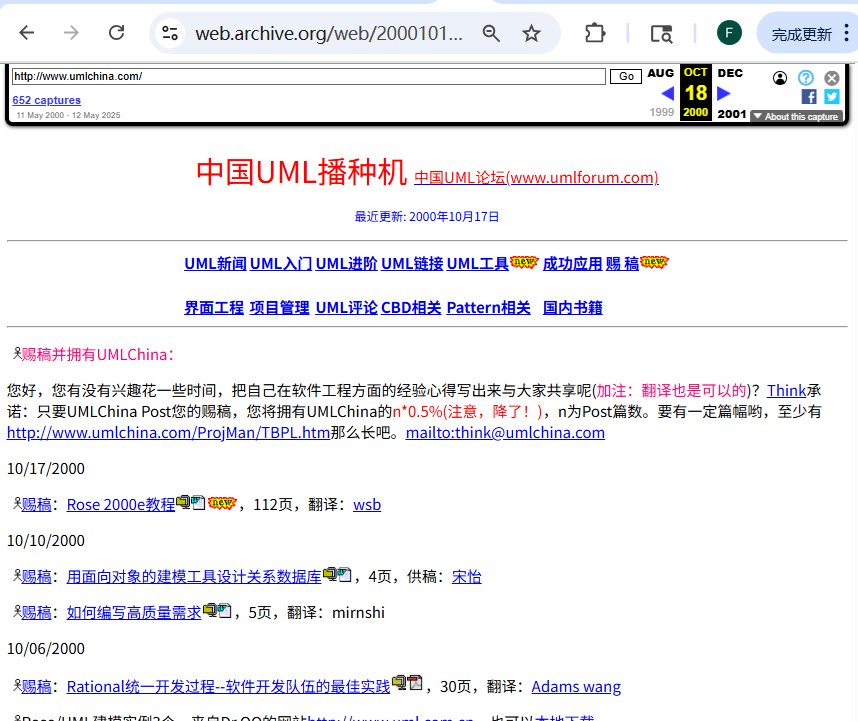This screenshot has width=858, height=721.
Task: Click the new badge beside Rose 2000e教程
Action: tap(222, 502)
